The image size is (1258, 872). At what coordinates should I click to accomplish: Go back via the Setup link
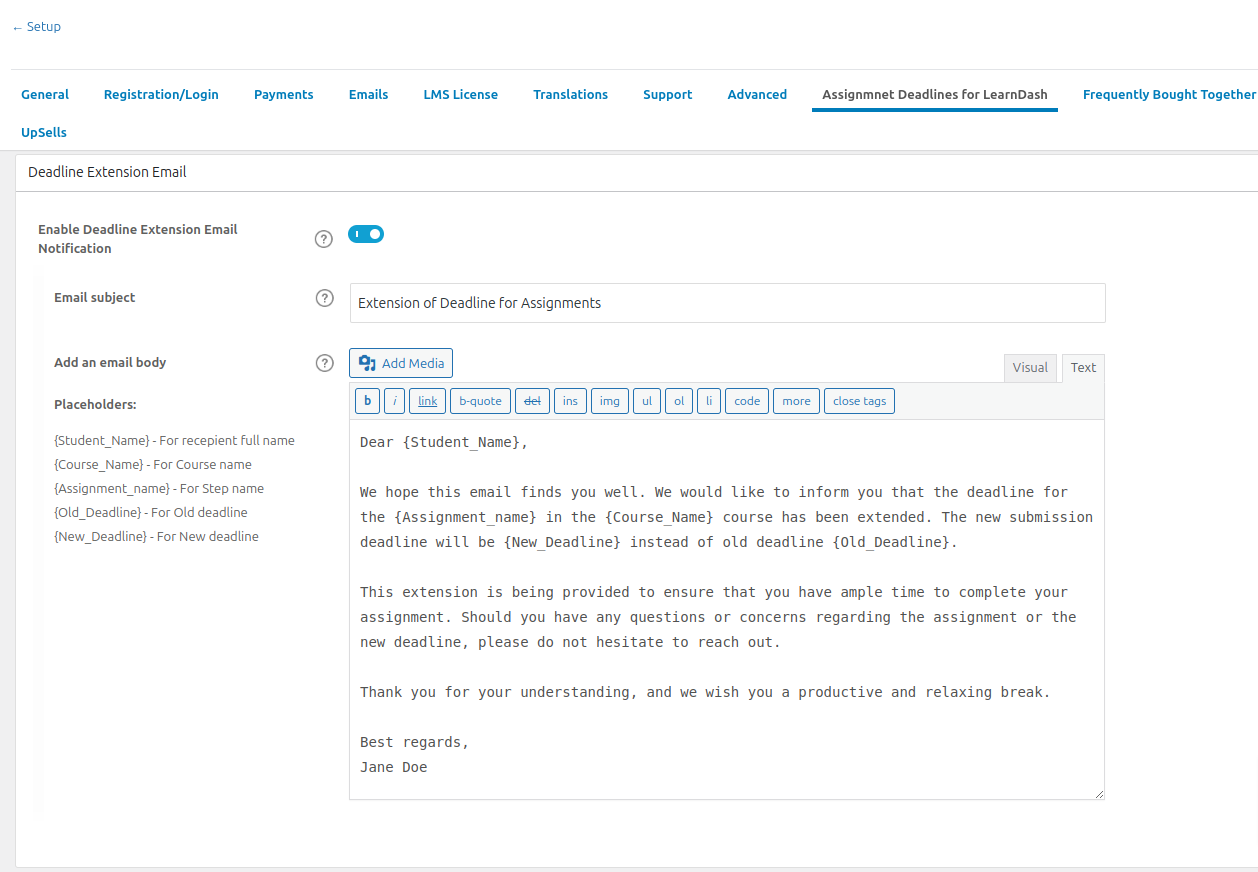click(37, 27)
